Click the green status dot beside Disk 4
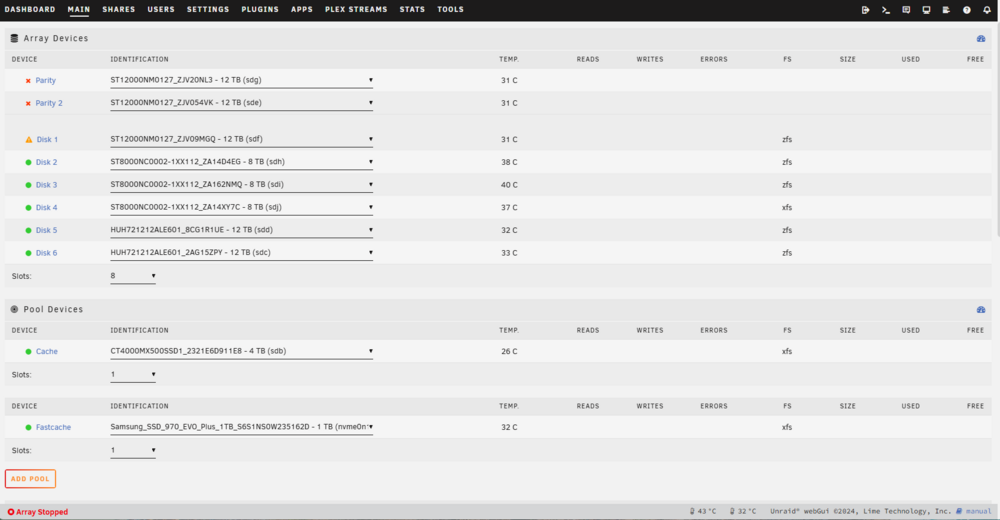The image size is (1000, 520). point(28,207)
